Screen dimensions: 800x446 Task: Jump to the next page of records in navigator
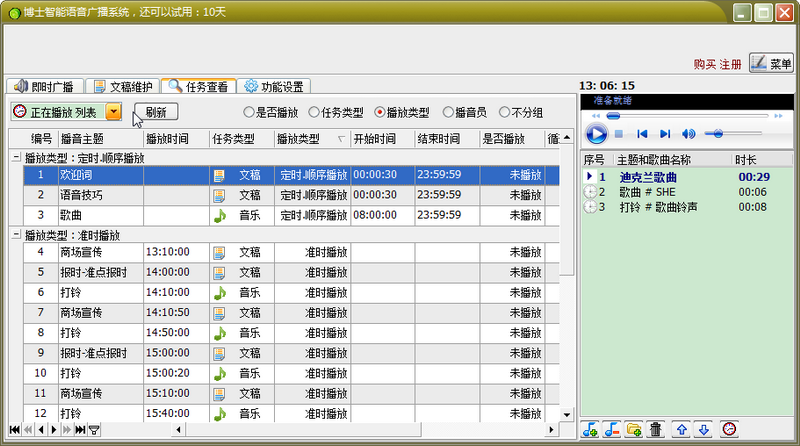67,430
